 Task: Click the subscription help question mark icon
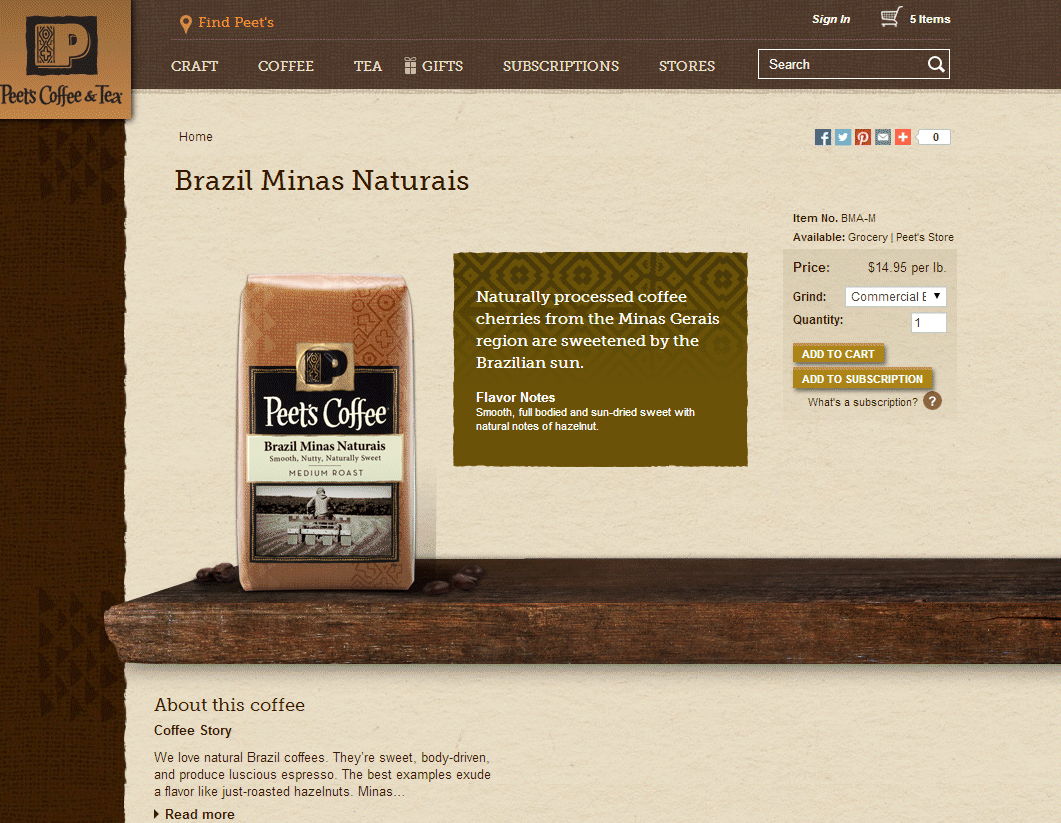pos(932,401)
